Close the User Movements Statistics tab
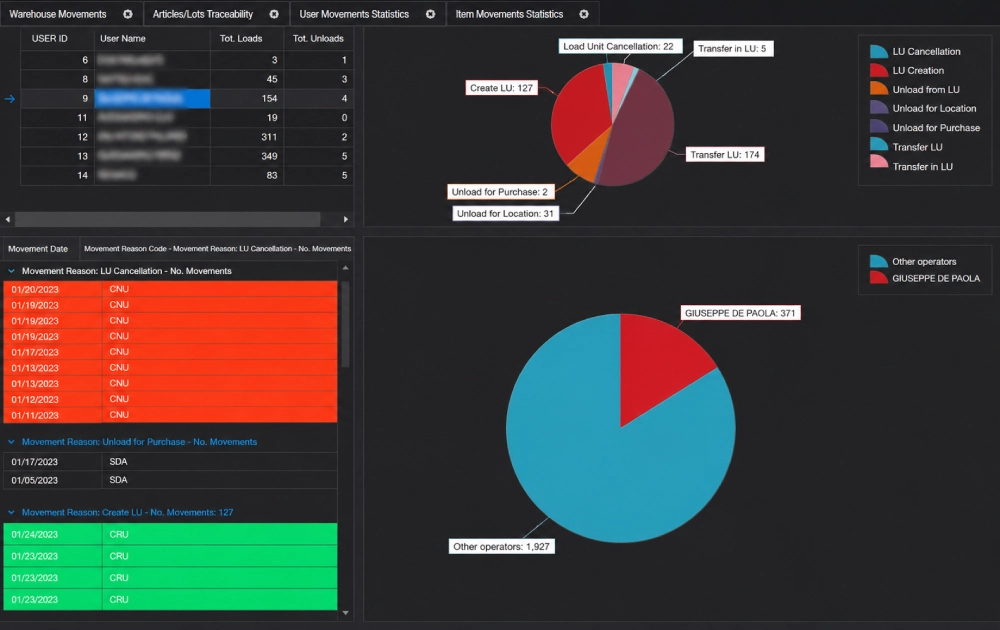The height and width of the screenshot is (630, 1000). point(430,14)
